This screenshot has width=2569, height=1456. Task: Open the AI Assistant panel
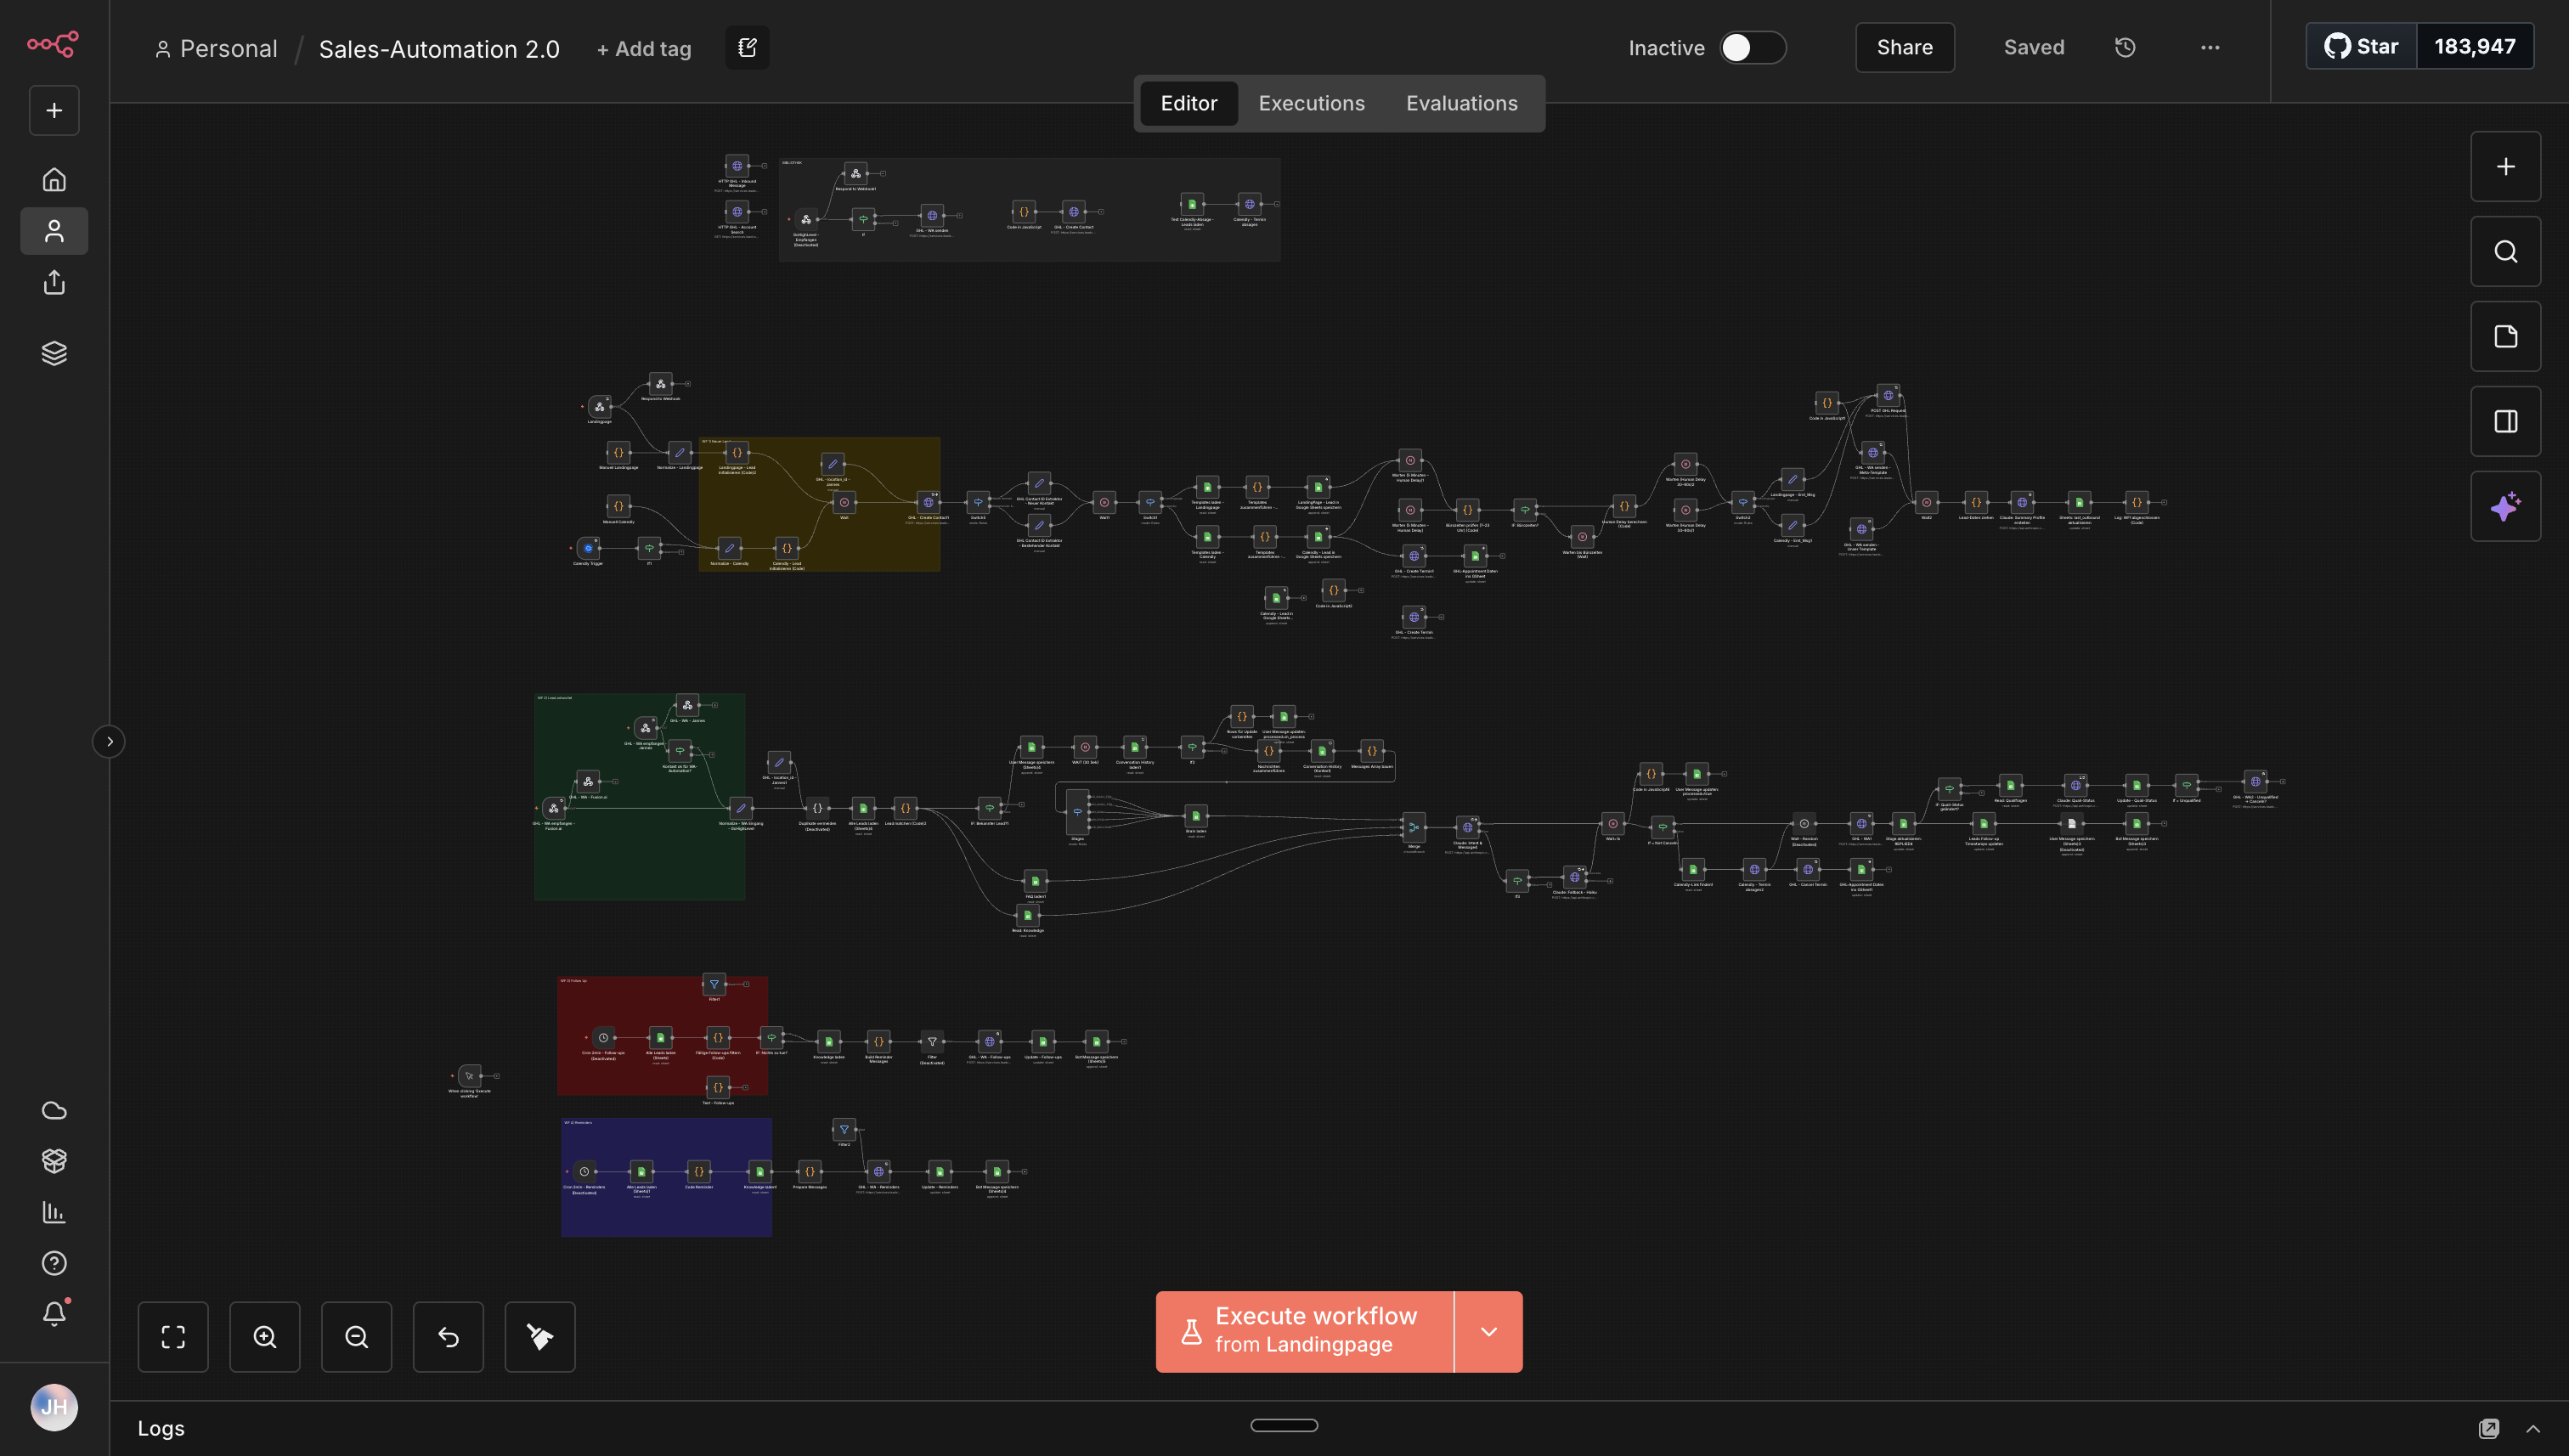[2505, 506]
